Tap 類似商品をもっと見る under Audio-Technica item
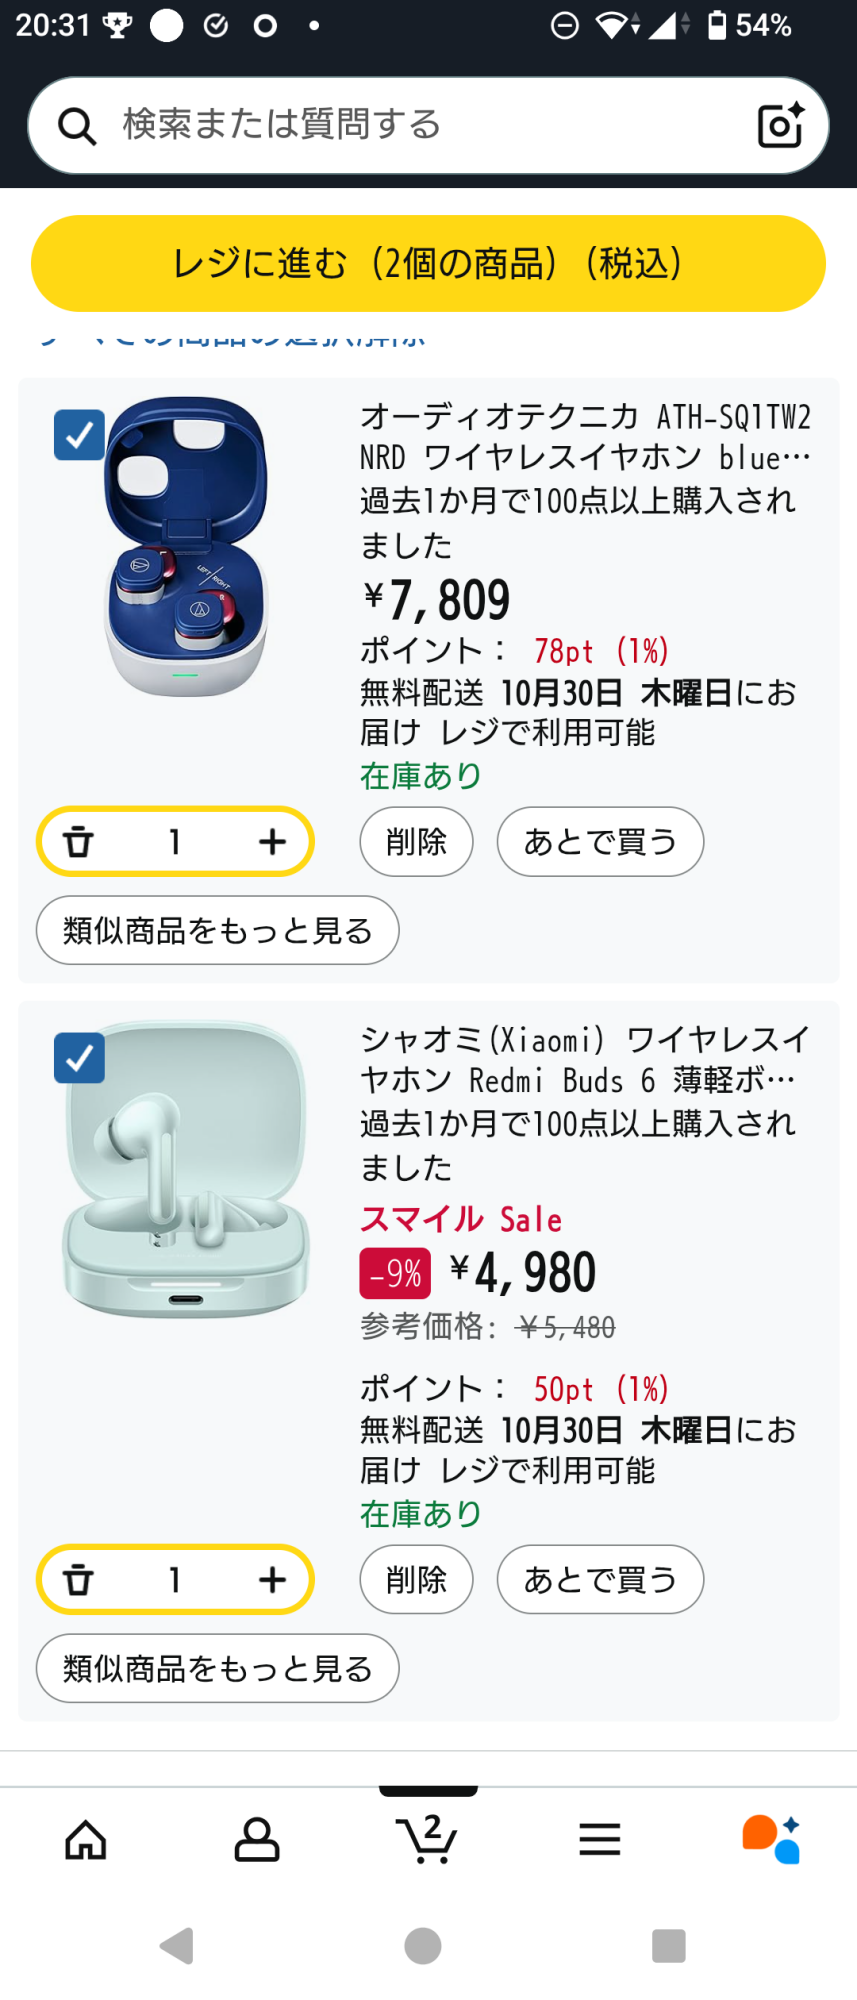 pos(217,931)
